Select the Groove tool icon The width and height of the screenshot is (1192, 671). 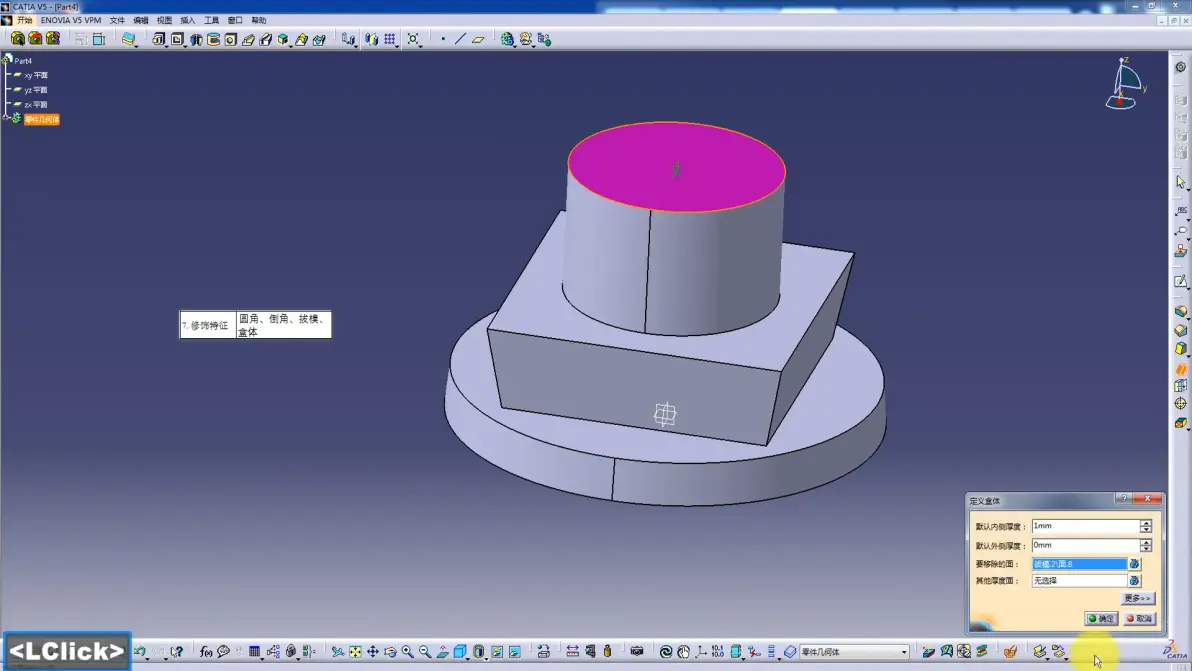tap(214, 39)
